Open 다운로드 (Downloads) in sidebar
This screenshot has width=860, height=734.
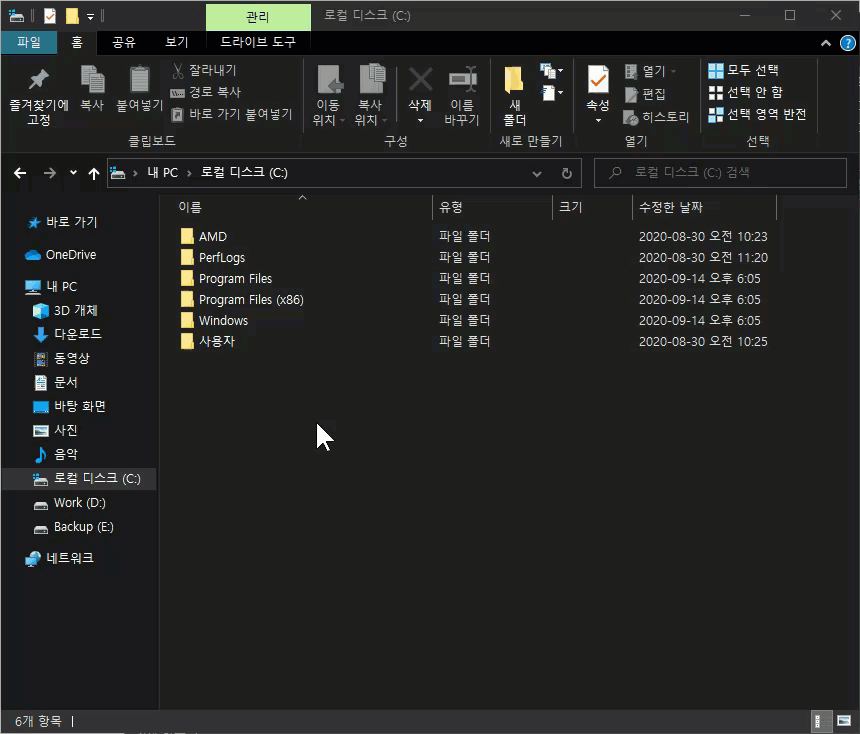click(67, 334)
